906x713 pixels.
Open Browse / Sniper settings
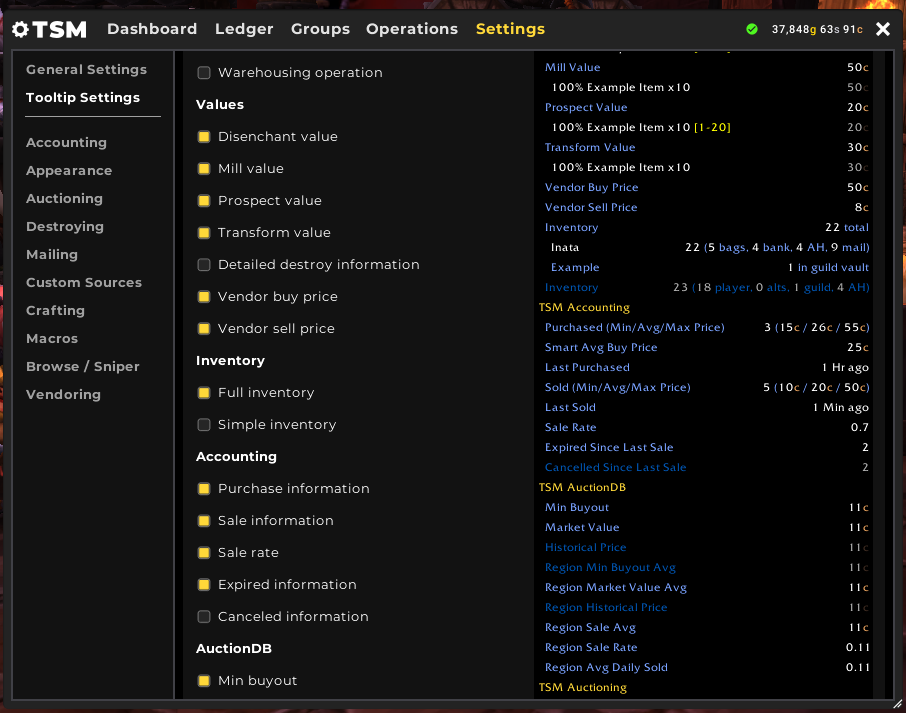pos(83,366)
